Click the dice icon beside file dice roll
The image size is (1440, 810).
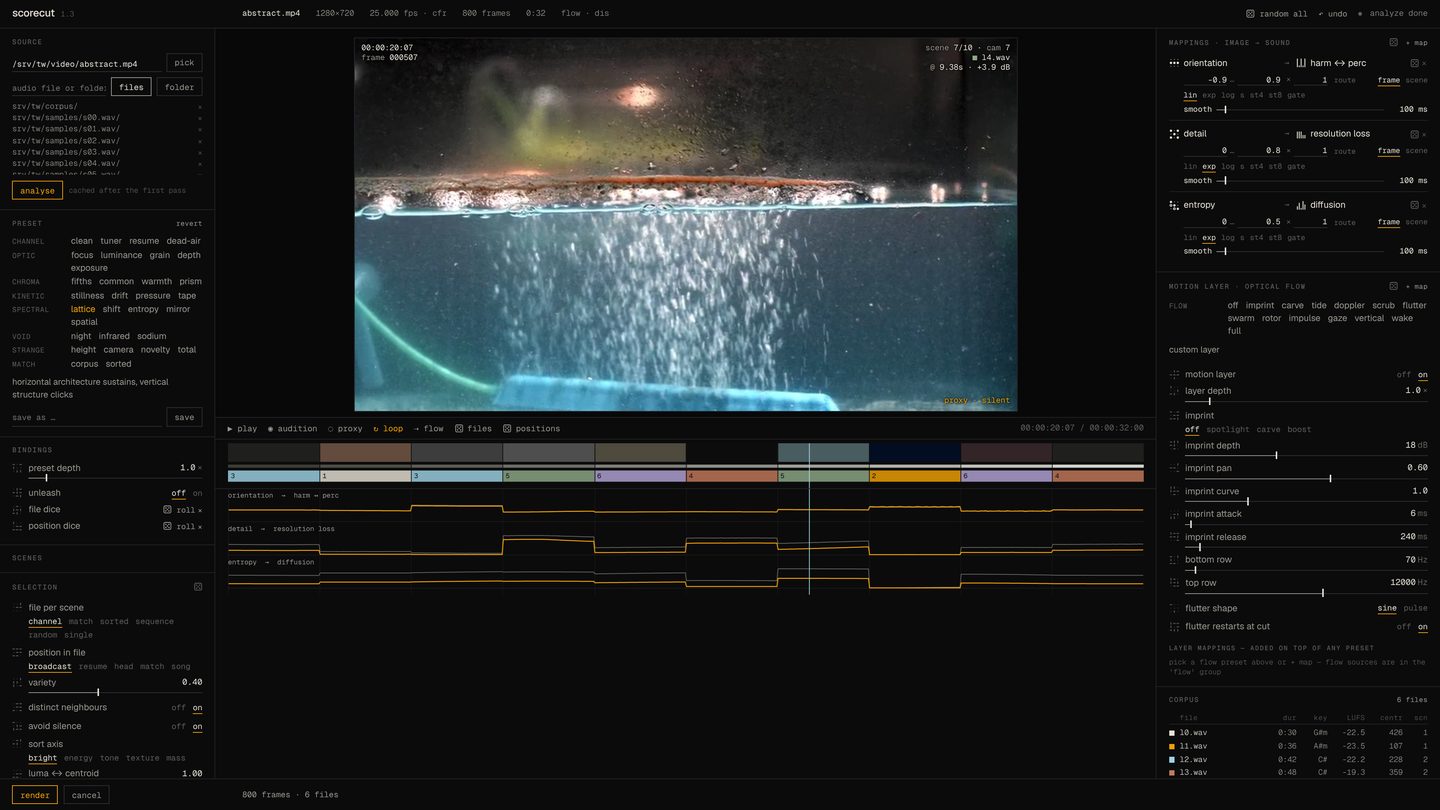pos(168,510)
